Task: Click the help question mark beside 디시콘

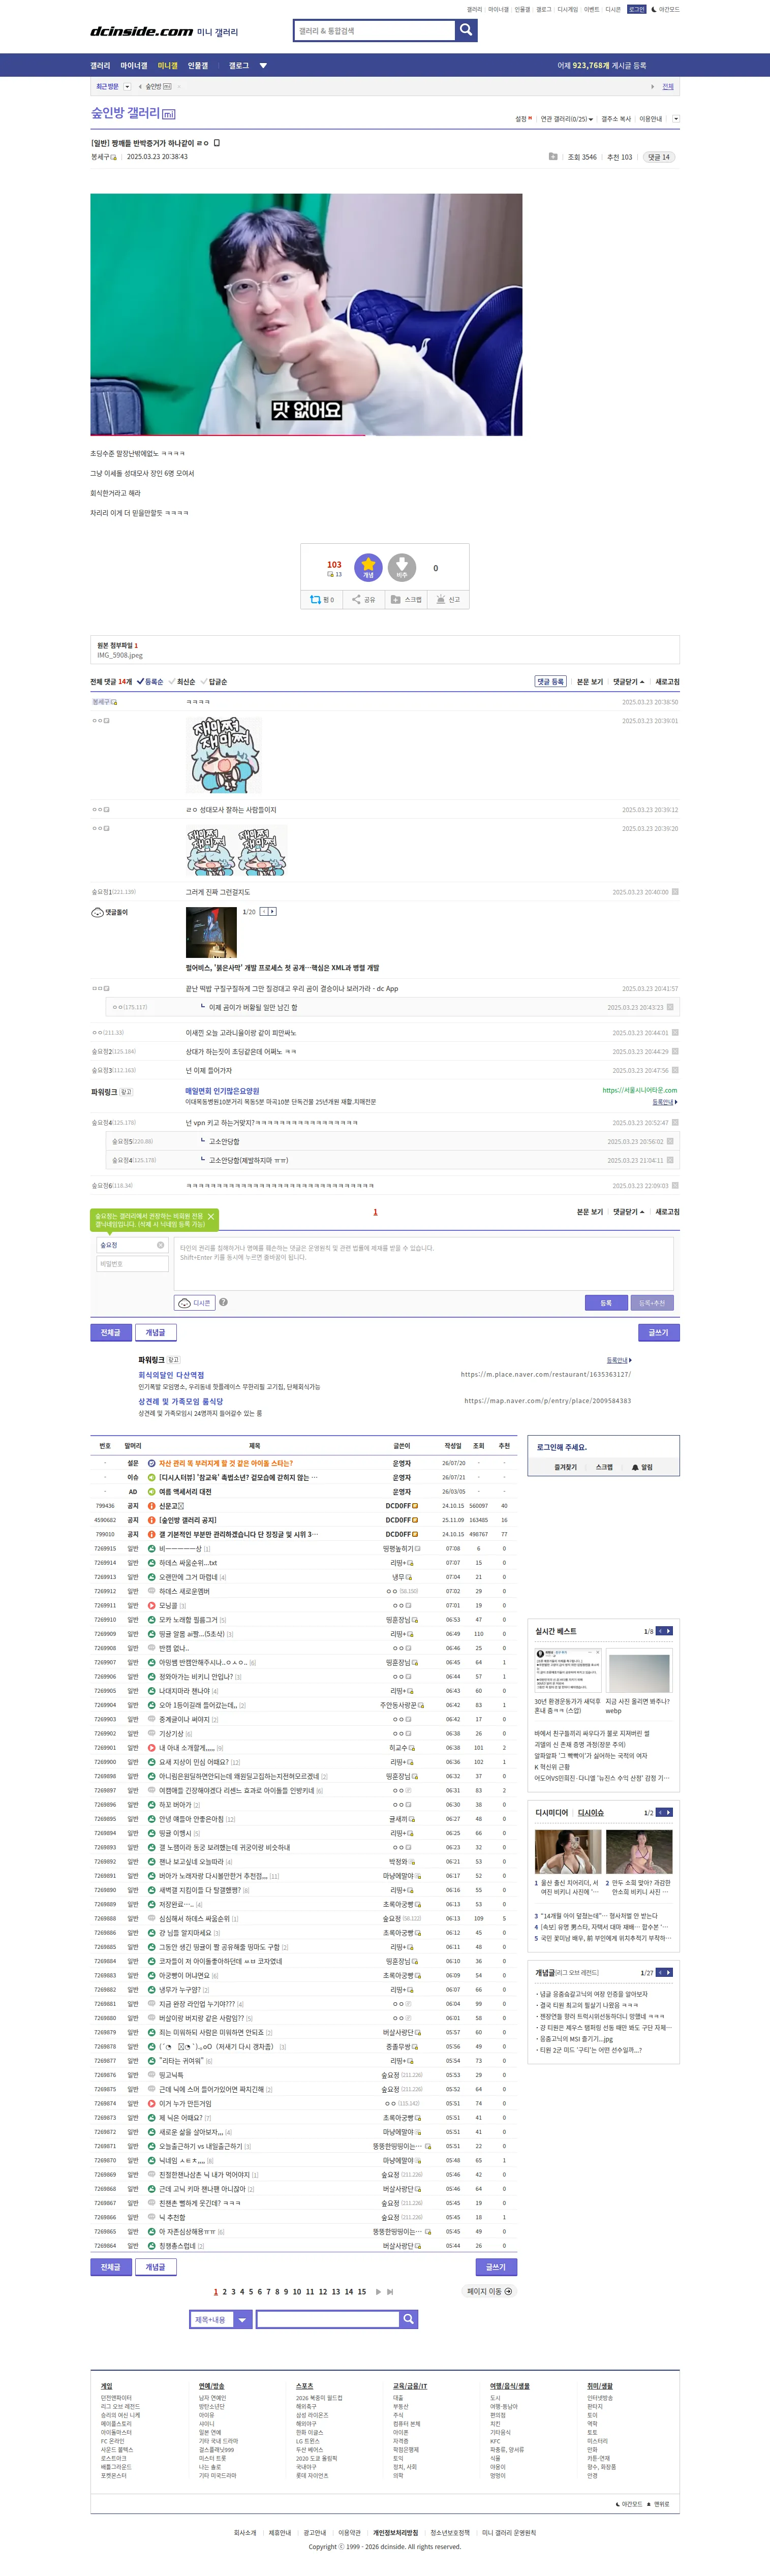Action: coord(223,1302)
